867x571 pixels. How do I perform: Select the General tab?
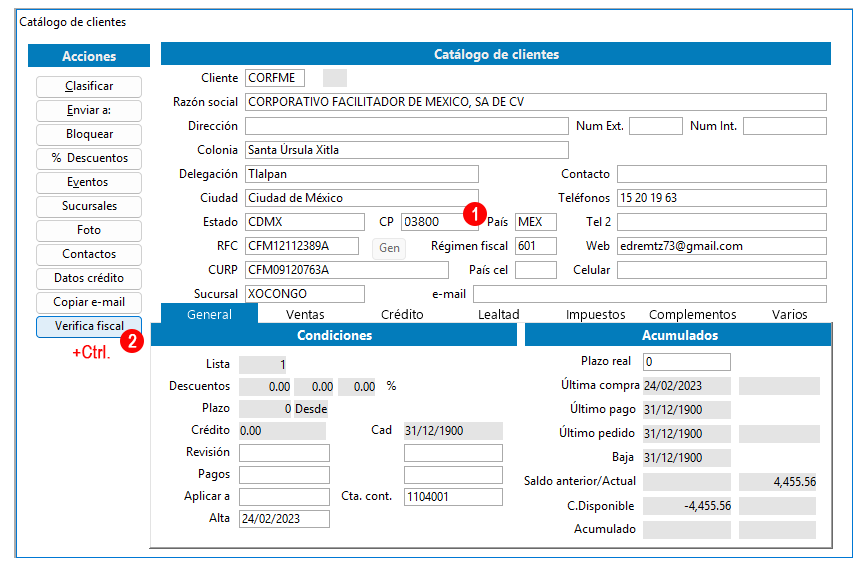point(210,315)
